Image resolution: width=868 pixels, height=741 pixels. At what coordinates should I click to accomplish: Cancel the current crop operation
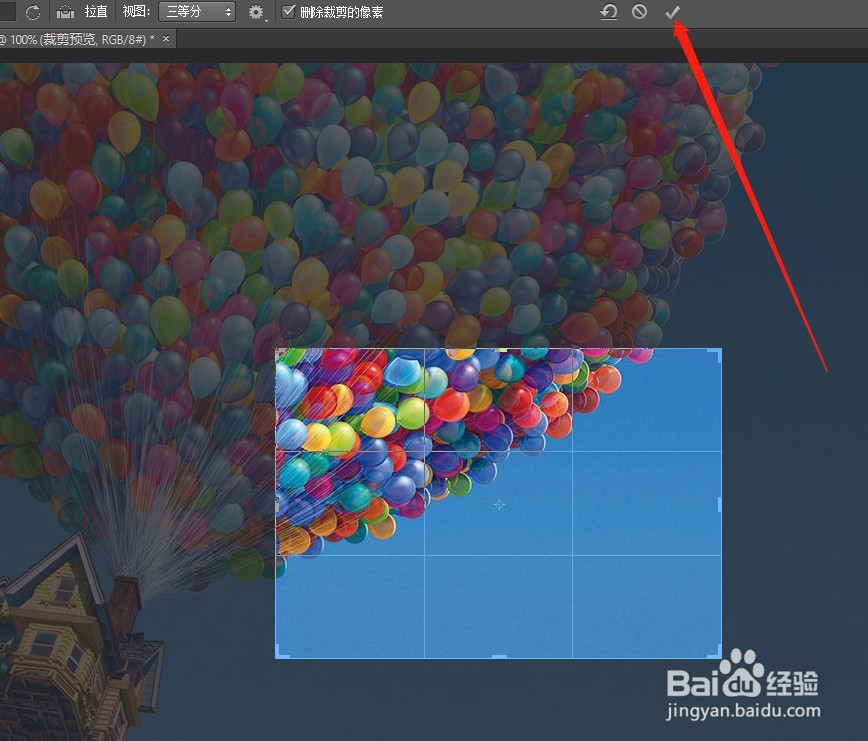[639, 12]
